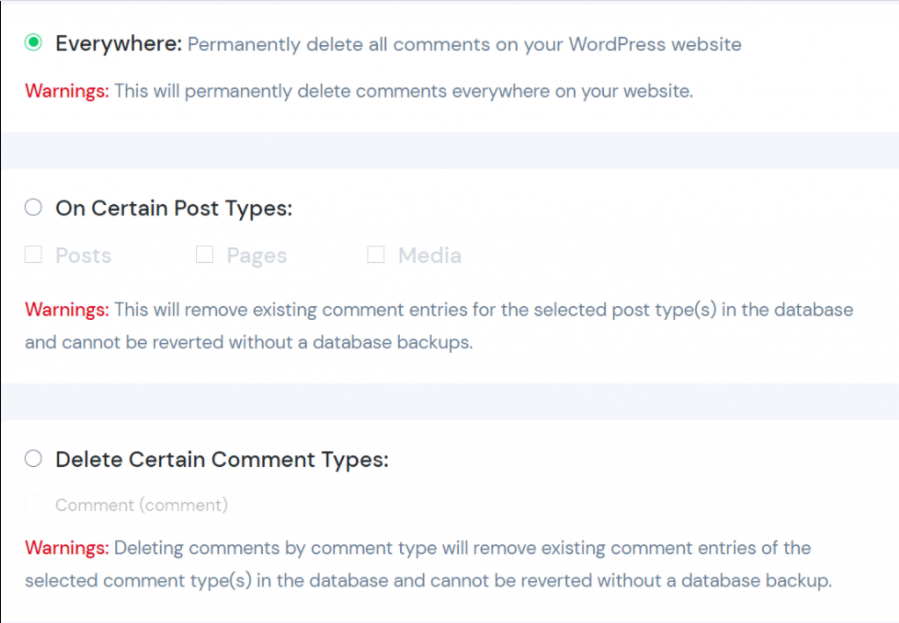Check the Pages checkbox
The width and height of the screenshot is (899, 623).
pos(205,255)
